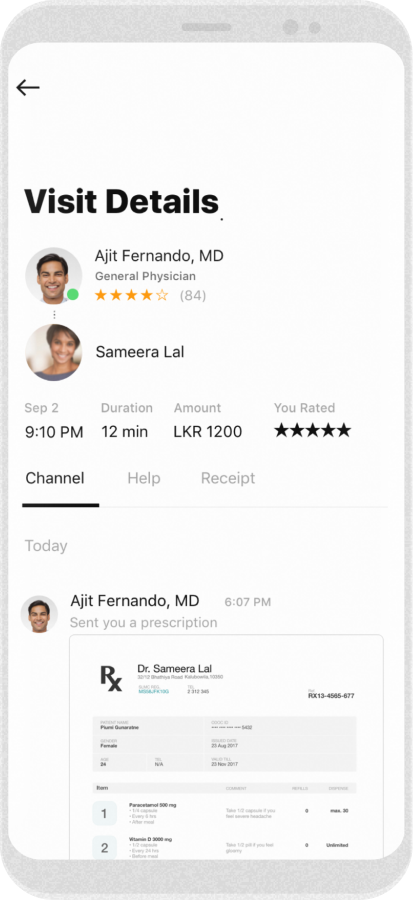The image size is (413, 900).
Task: Open the prescription item number 2 badge
Action: click(x=104, y=848)
